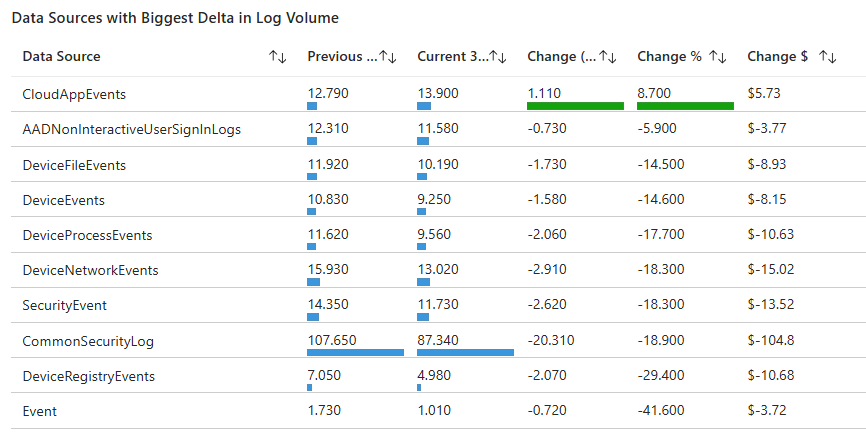Click sort arrows on the Previous column

388,57
